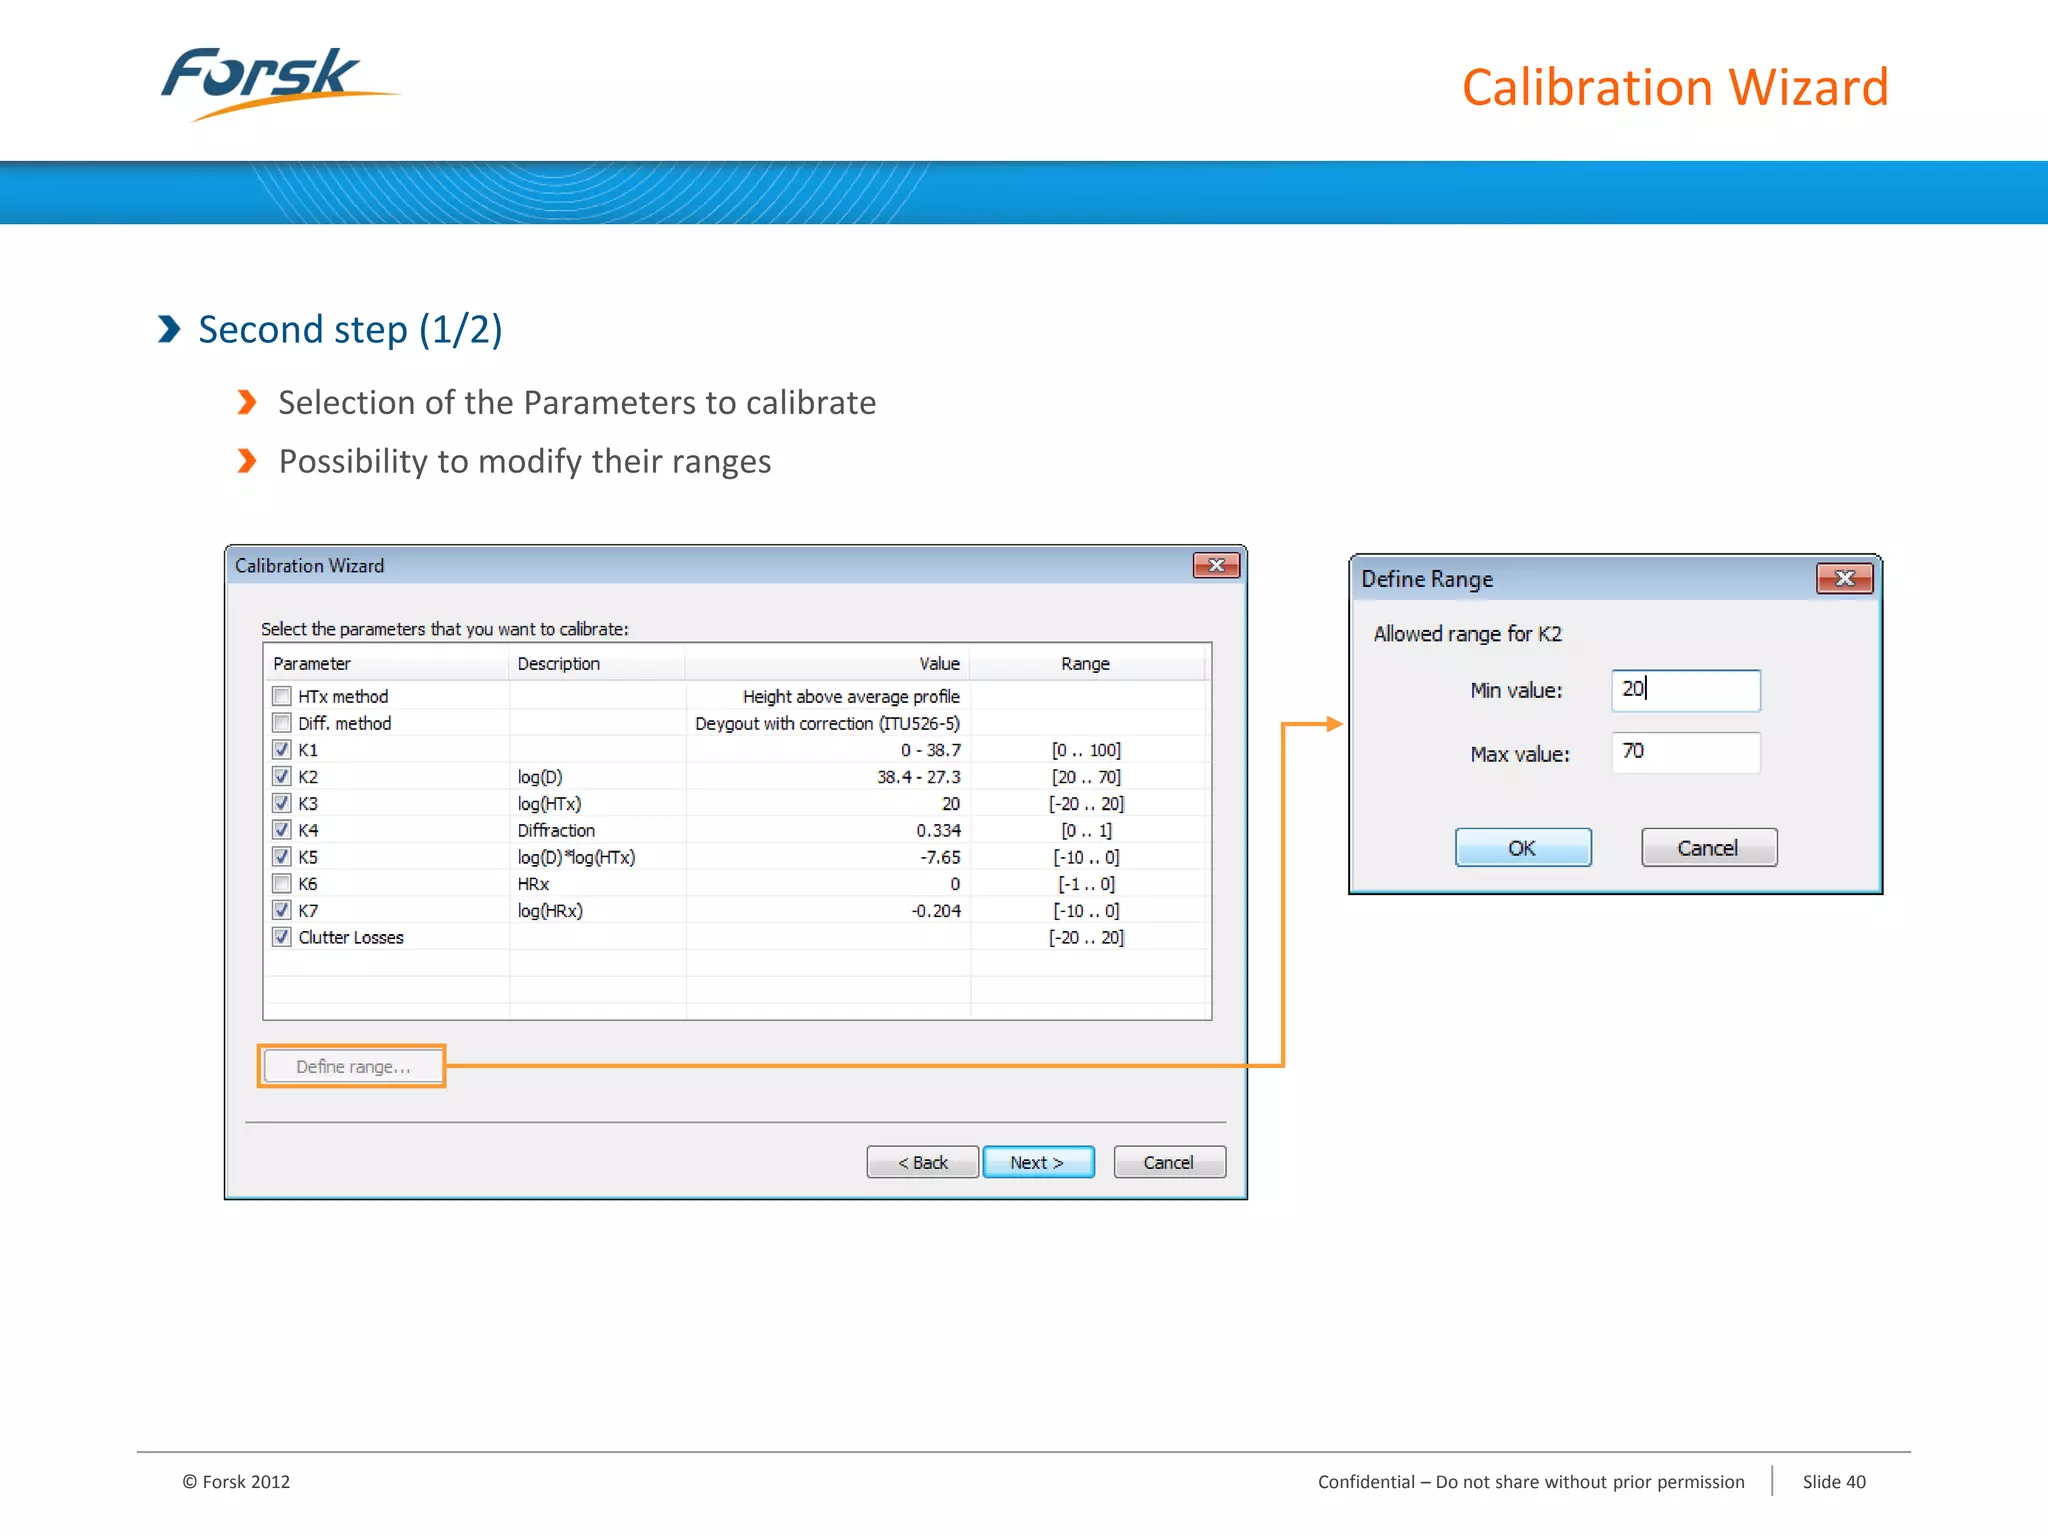Select the K6 row label
Screen dimensions: 2048x1536
point(308,884)
